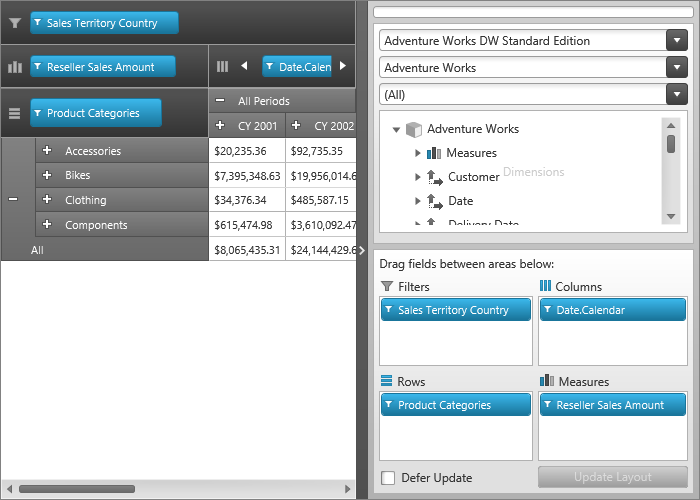Click Sales Territory Country field in pivot filter area
The width and height of the screenshot is (700, 500).
tap(104, 23)
